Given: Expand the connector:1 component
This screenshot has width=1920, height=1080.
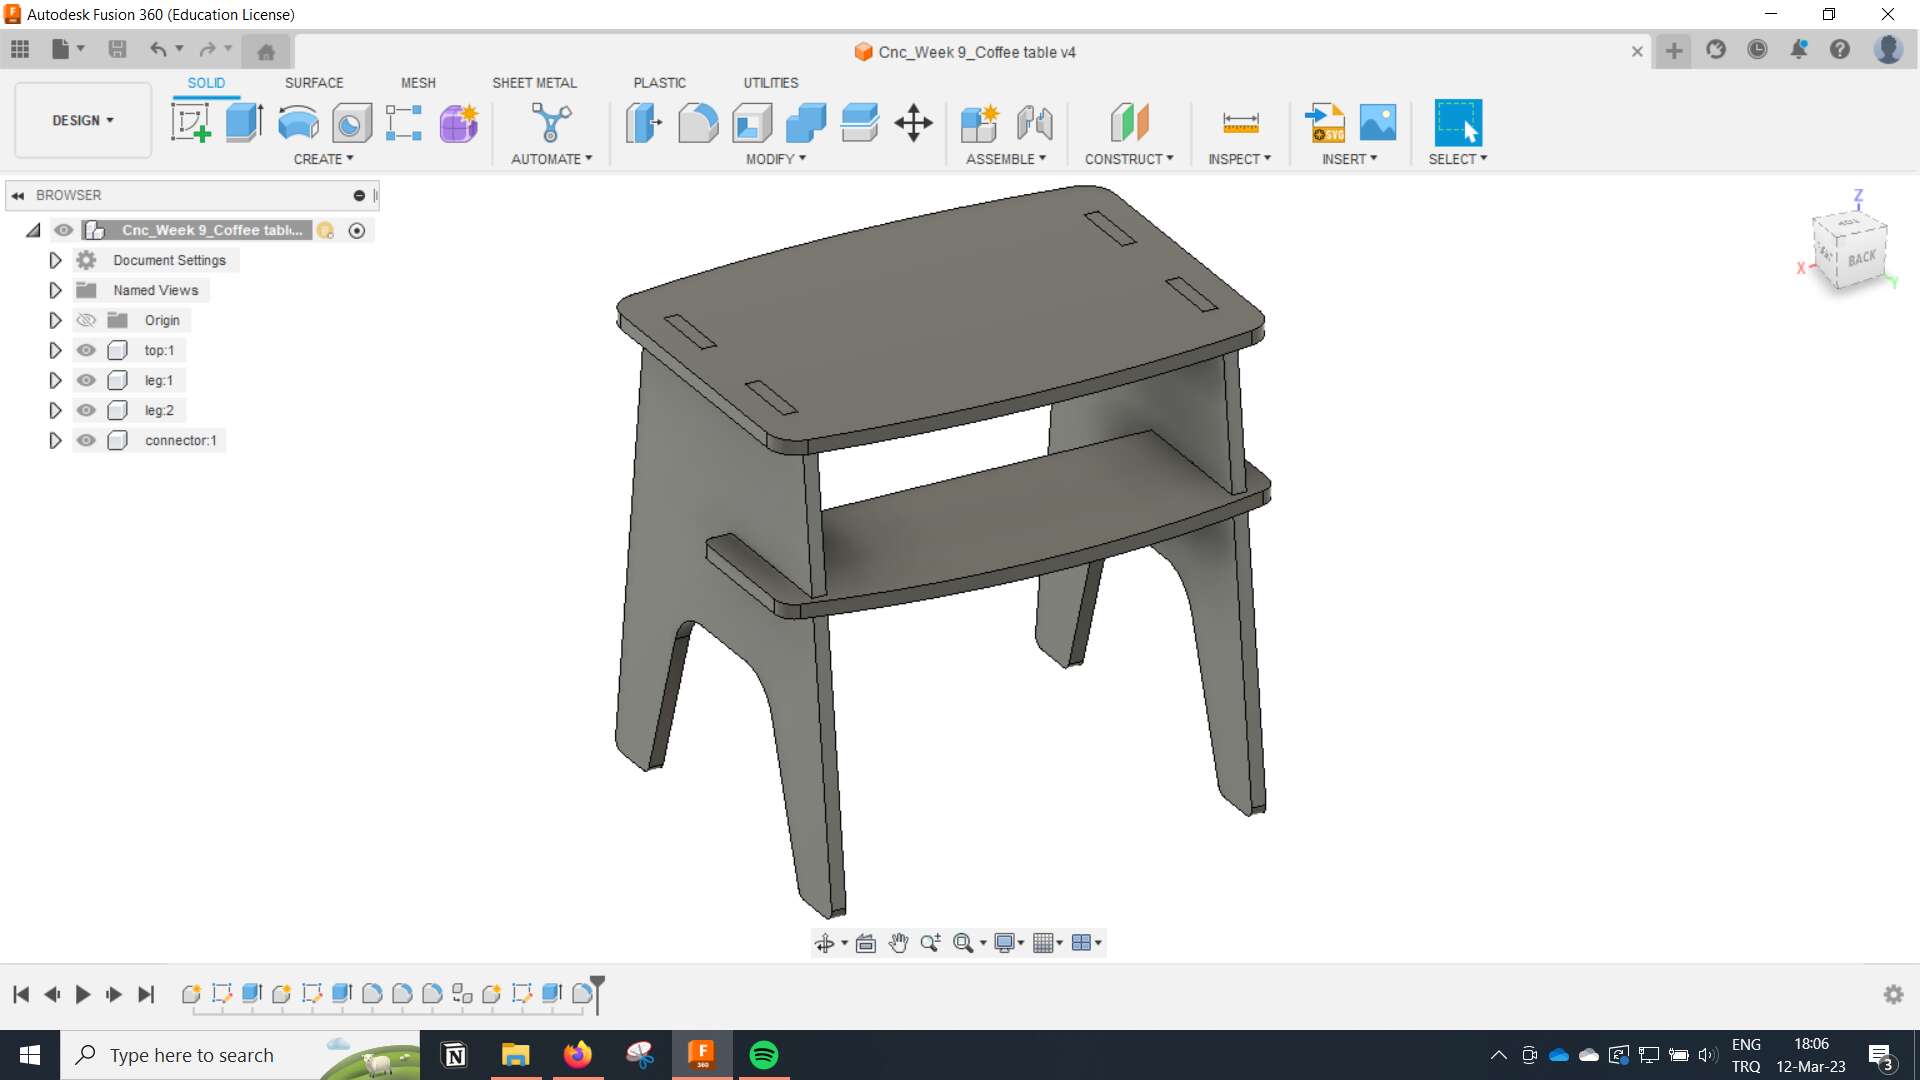Looking at the screenshot, I should [x=55, y=440].
